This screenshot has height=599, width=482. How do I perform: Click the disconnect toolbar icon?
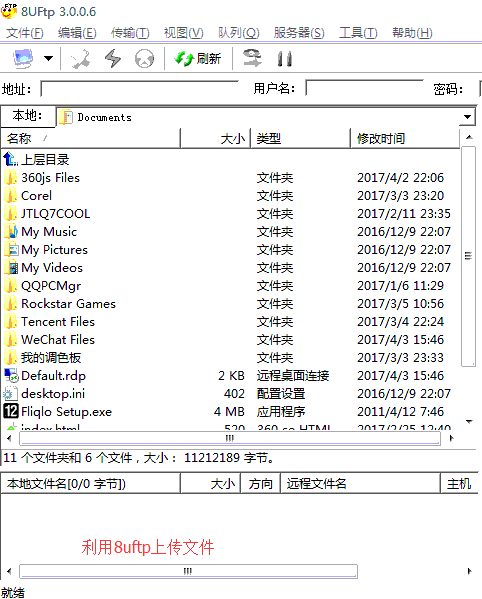click(80, 59)
